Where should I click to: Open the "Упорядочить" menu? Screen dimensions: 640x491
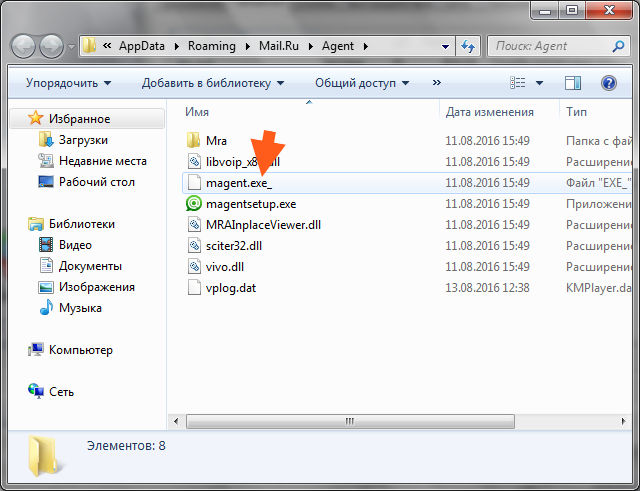point(68,83)
